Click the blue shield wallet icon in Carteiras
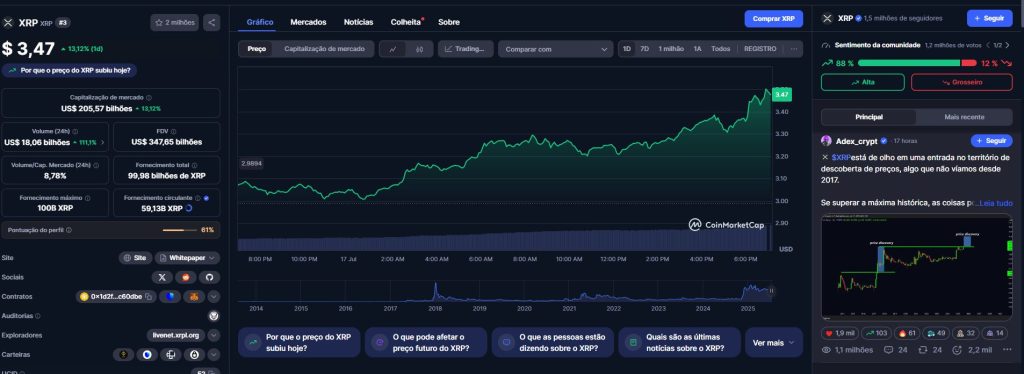1024x374 pixels. tap(147, 355)
